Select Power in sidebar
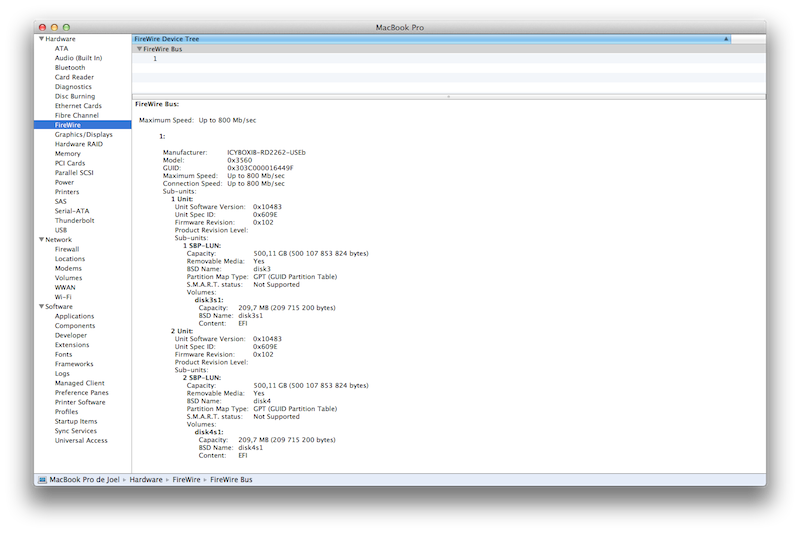Image resolution: width=800 pixels, height=533 pixels. [64, 182]
